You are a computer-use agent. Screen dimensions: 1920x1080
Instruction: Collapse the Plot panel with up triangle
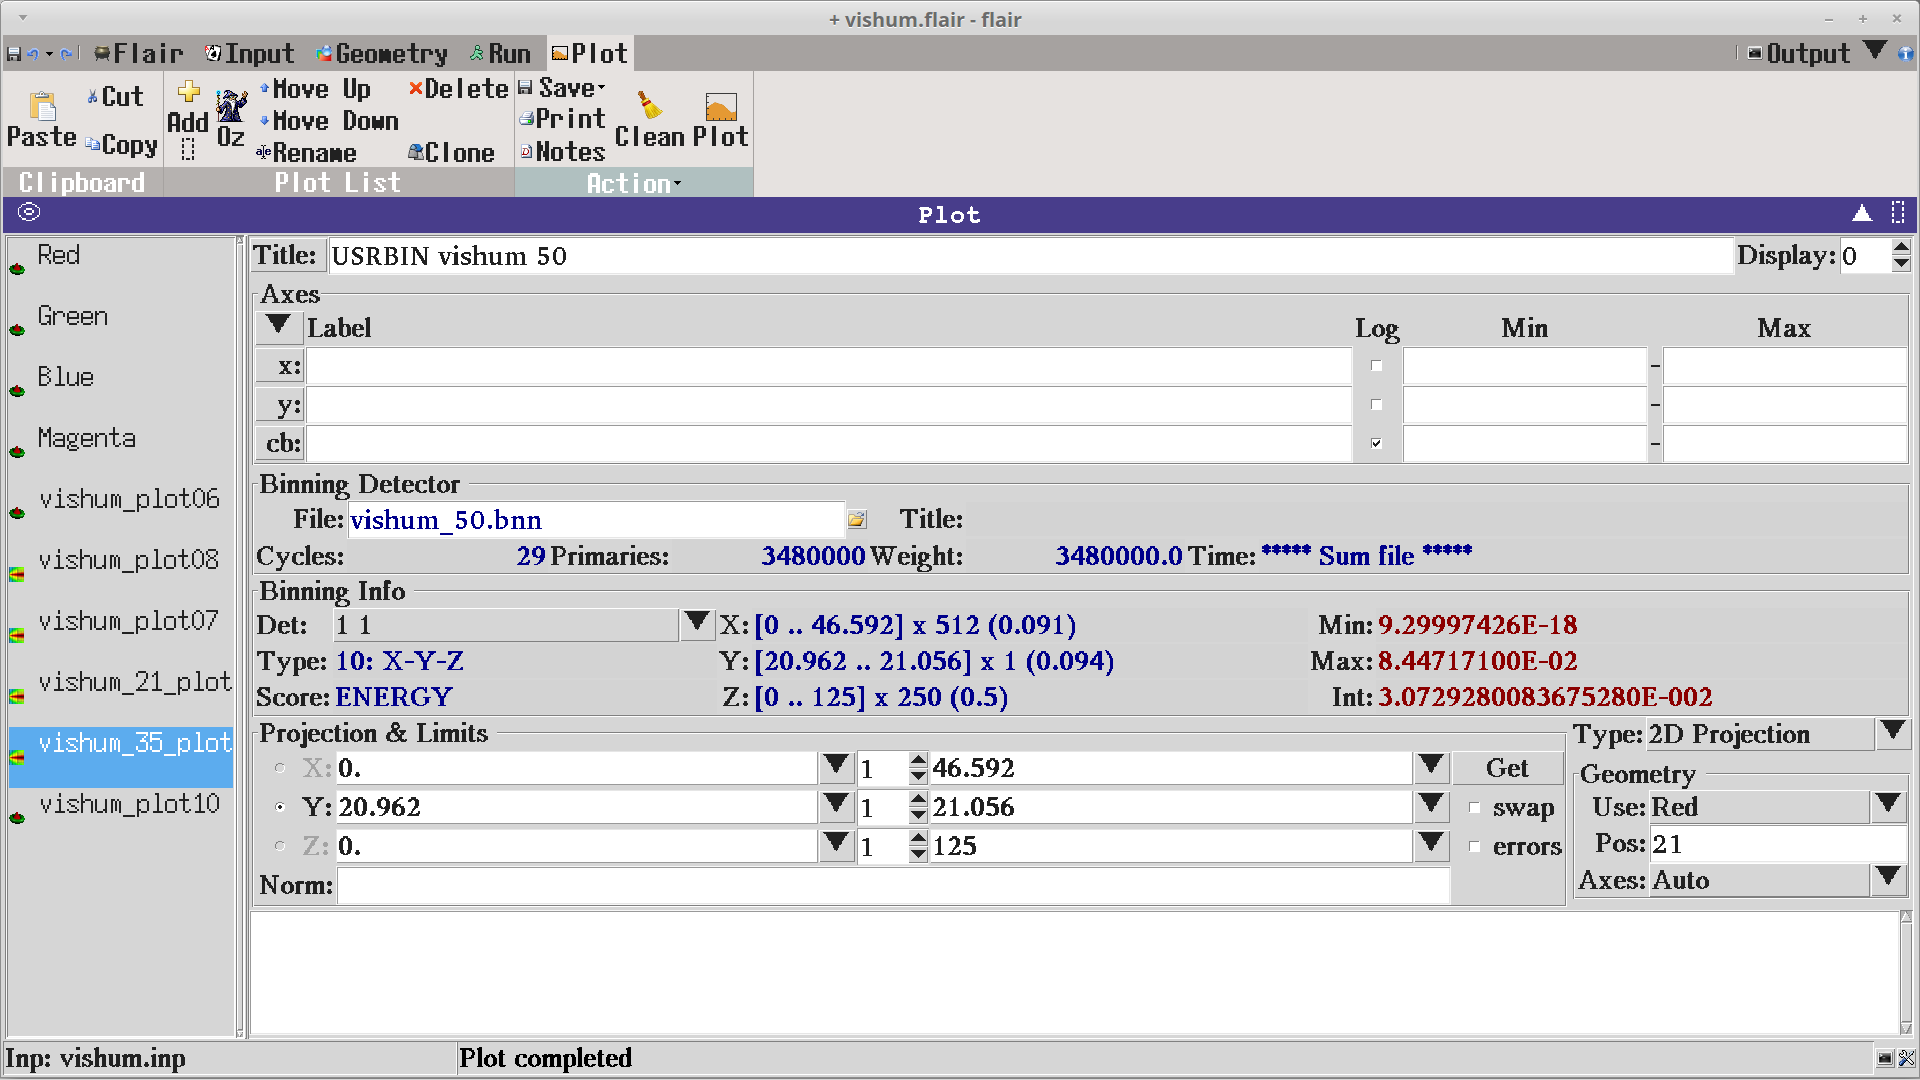point(1862,213)
